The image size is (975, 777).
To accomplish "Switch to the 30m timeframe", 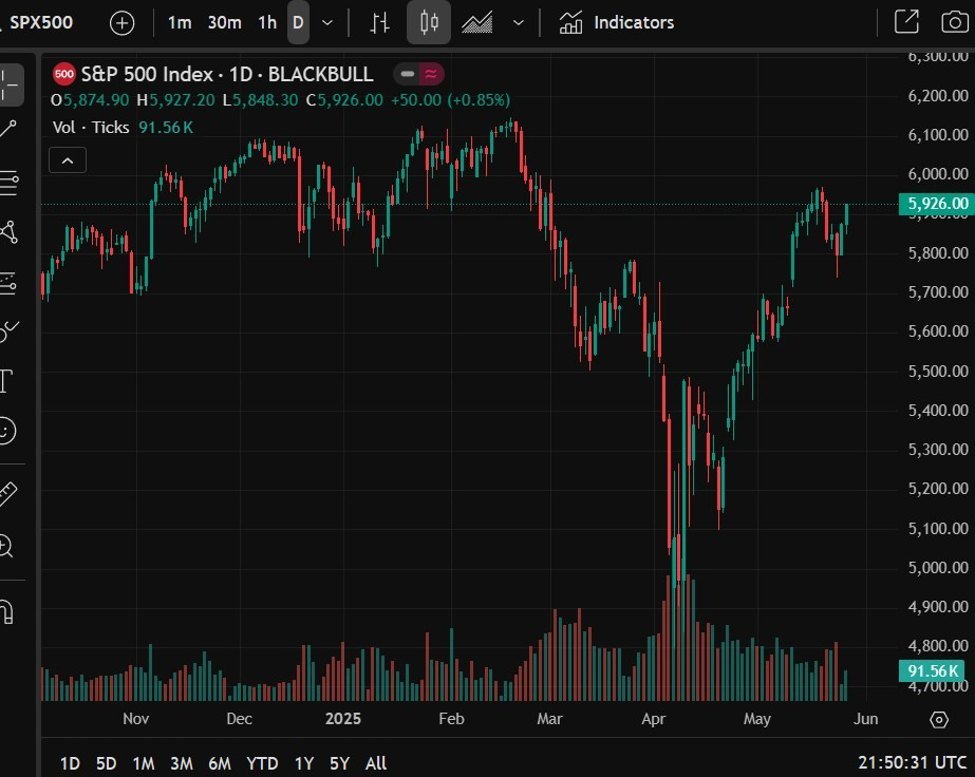I will [224, 22].
